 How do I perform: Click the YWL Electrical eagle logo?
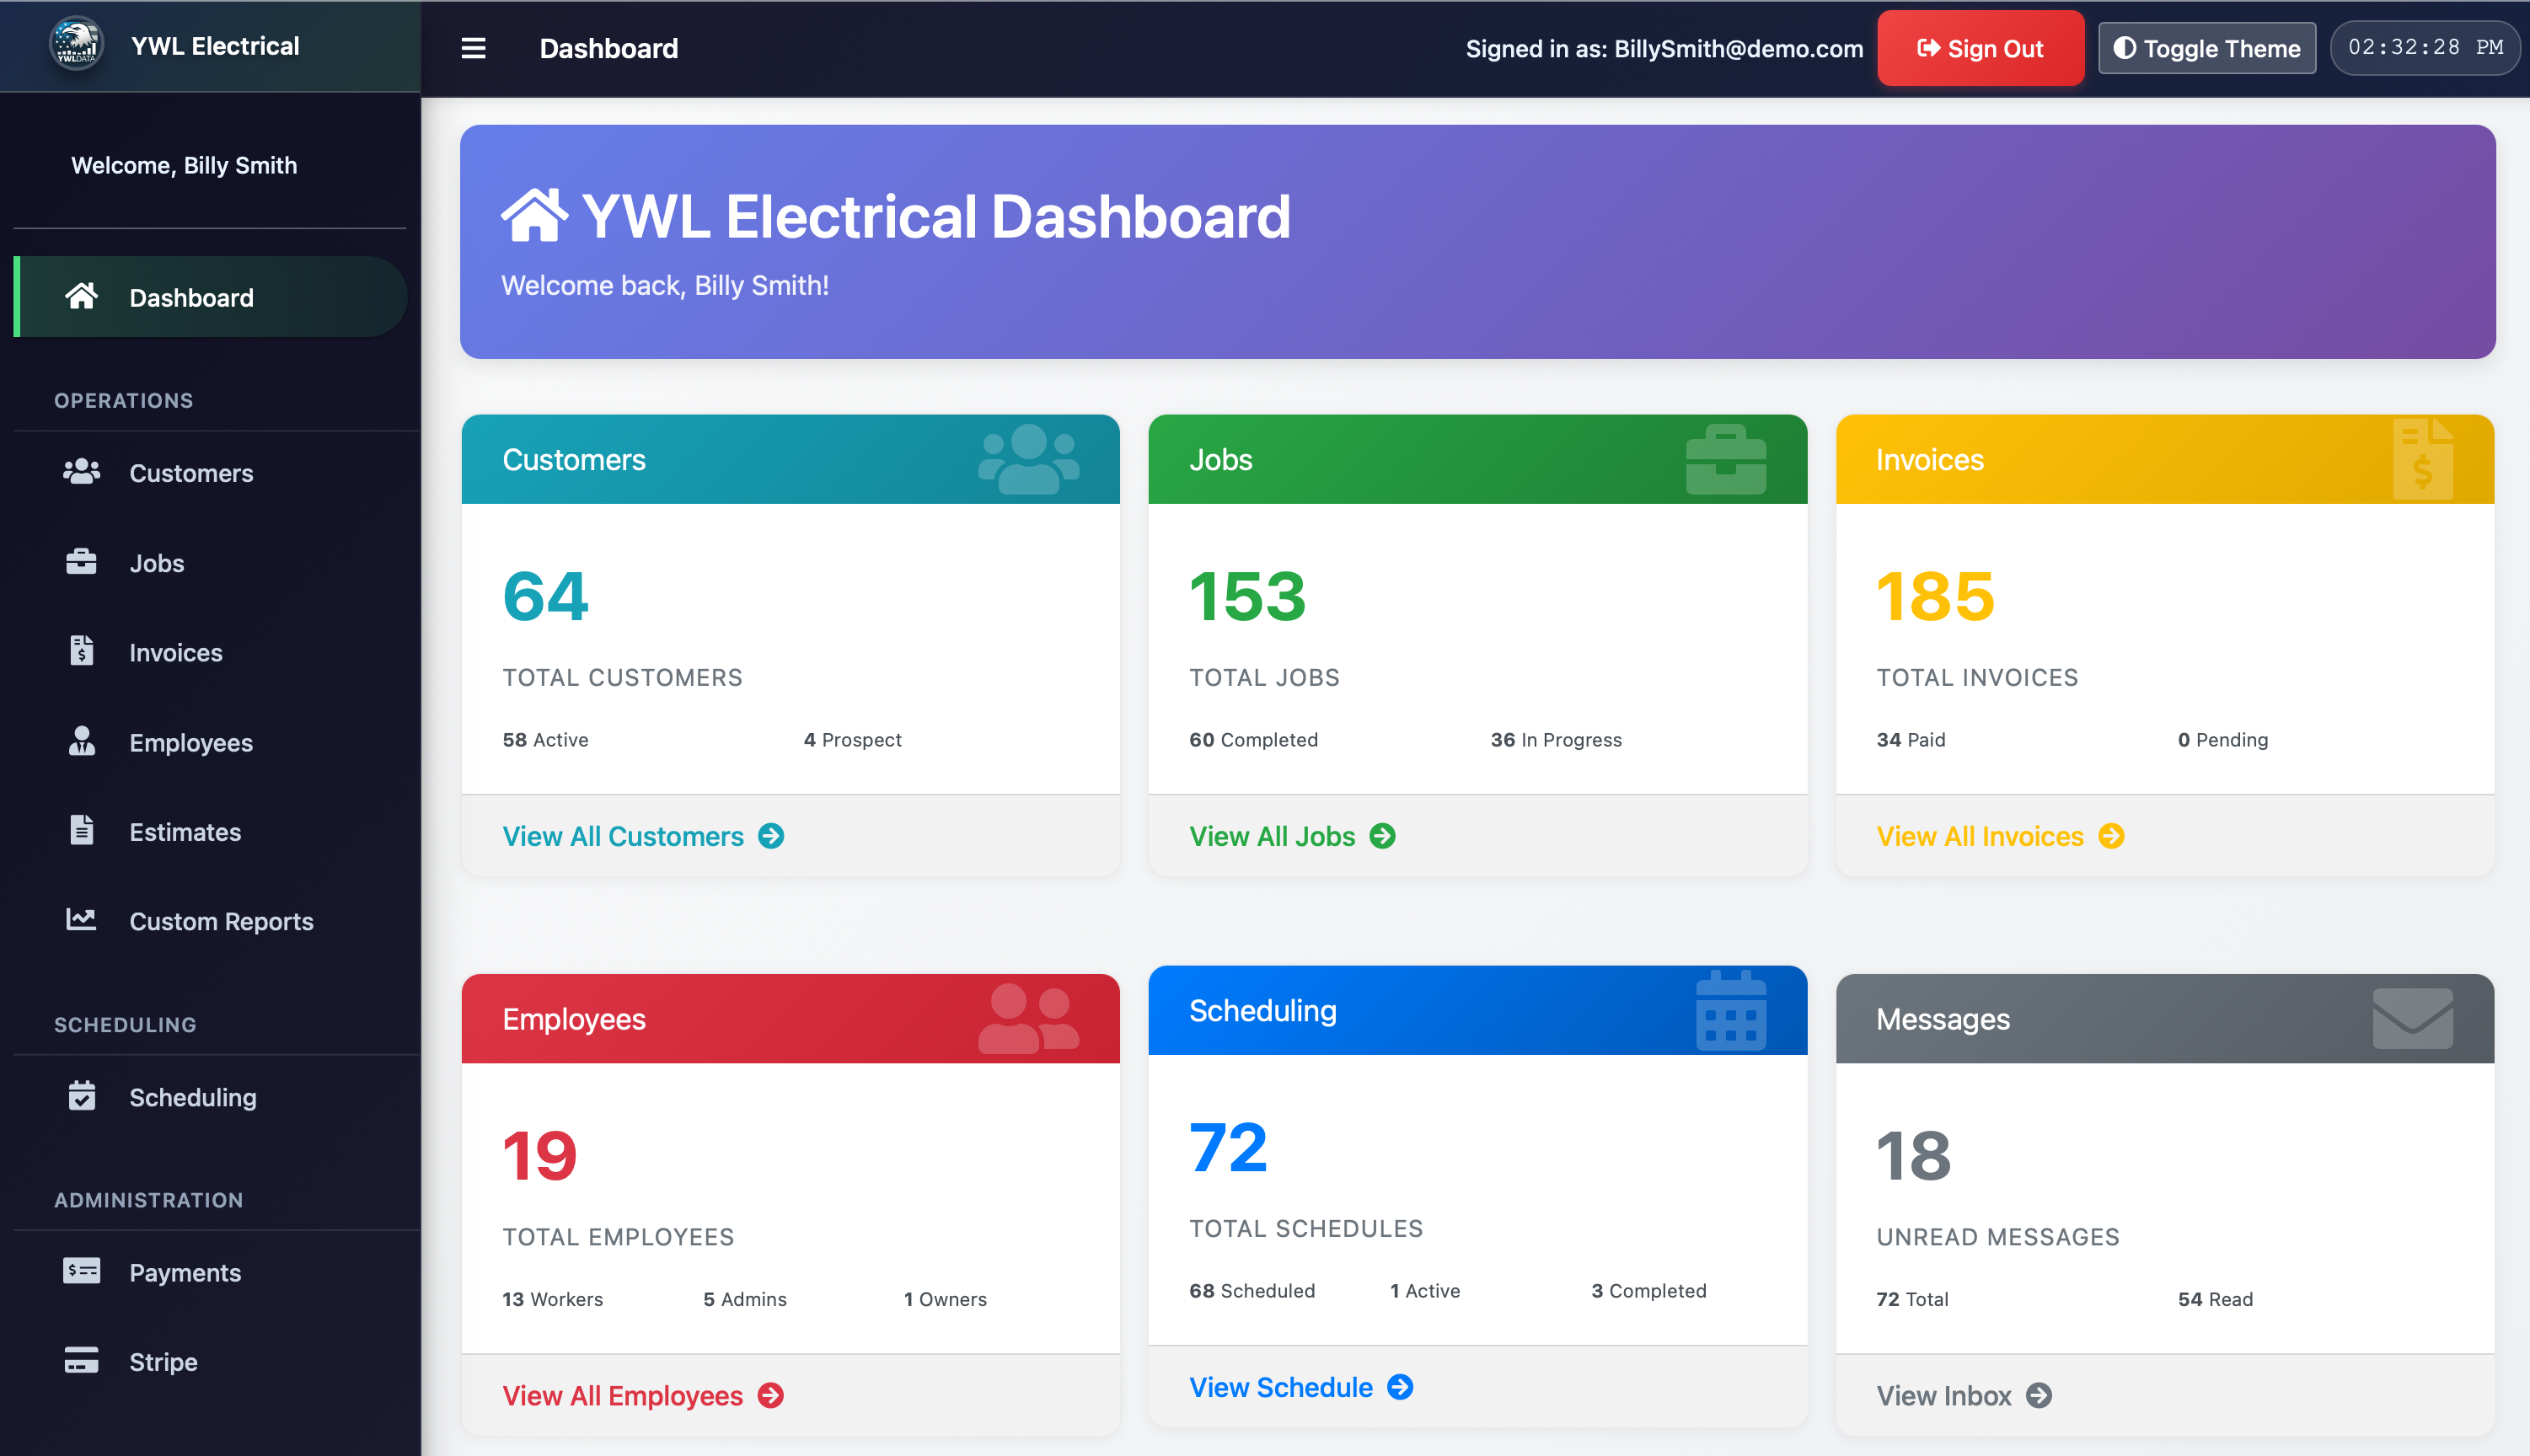coord(75,43)
